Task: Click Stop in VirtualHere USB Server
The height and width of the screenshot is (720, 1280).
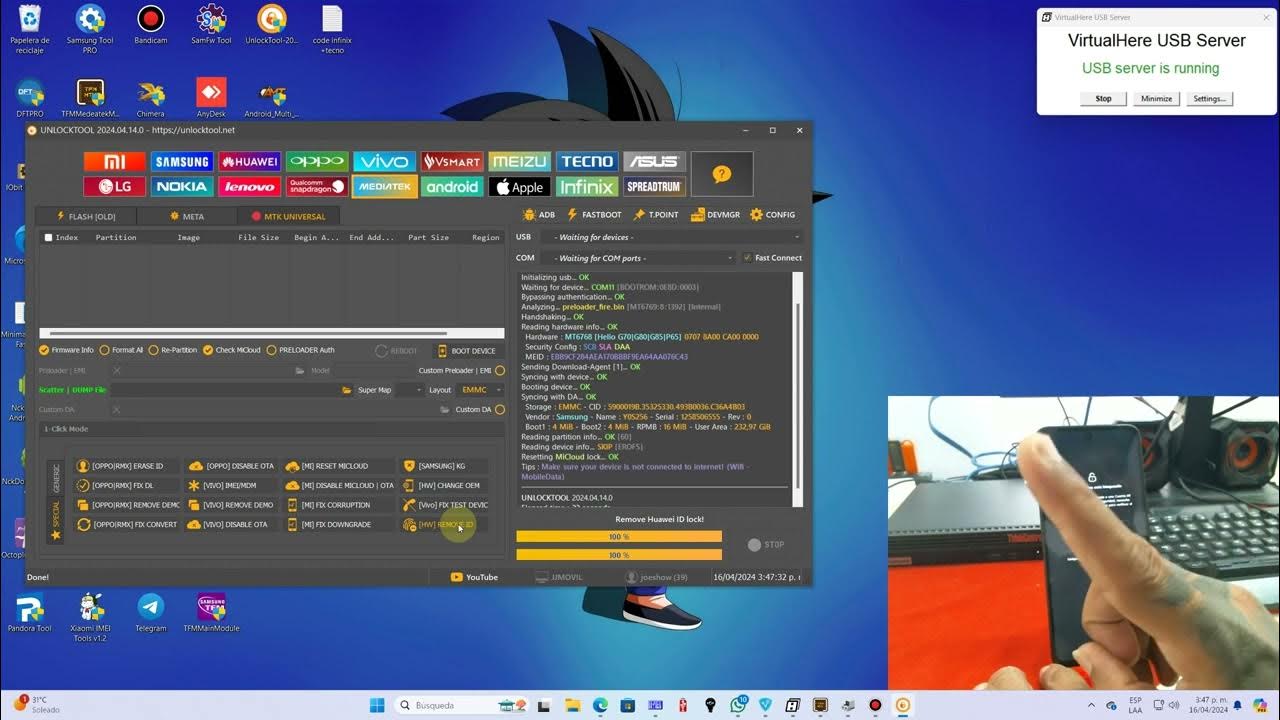Action: tap(1103, 99)
